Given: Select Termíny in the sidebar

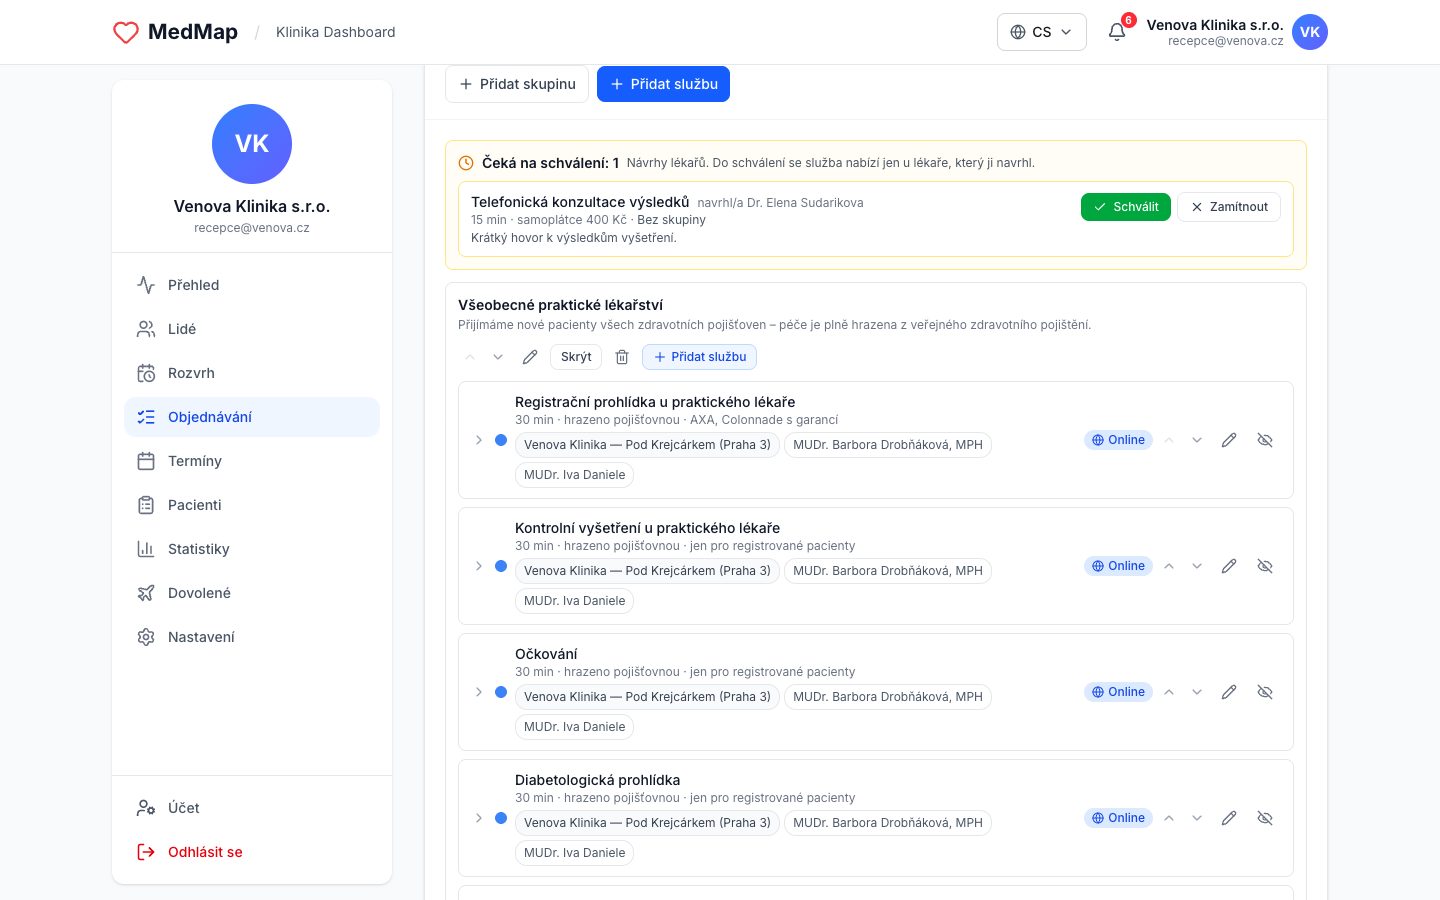Looking at the screenshot, I should coord(252,461).
